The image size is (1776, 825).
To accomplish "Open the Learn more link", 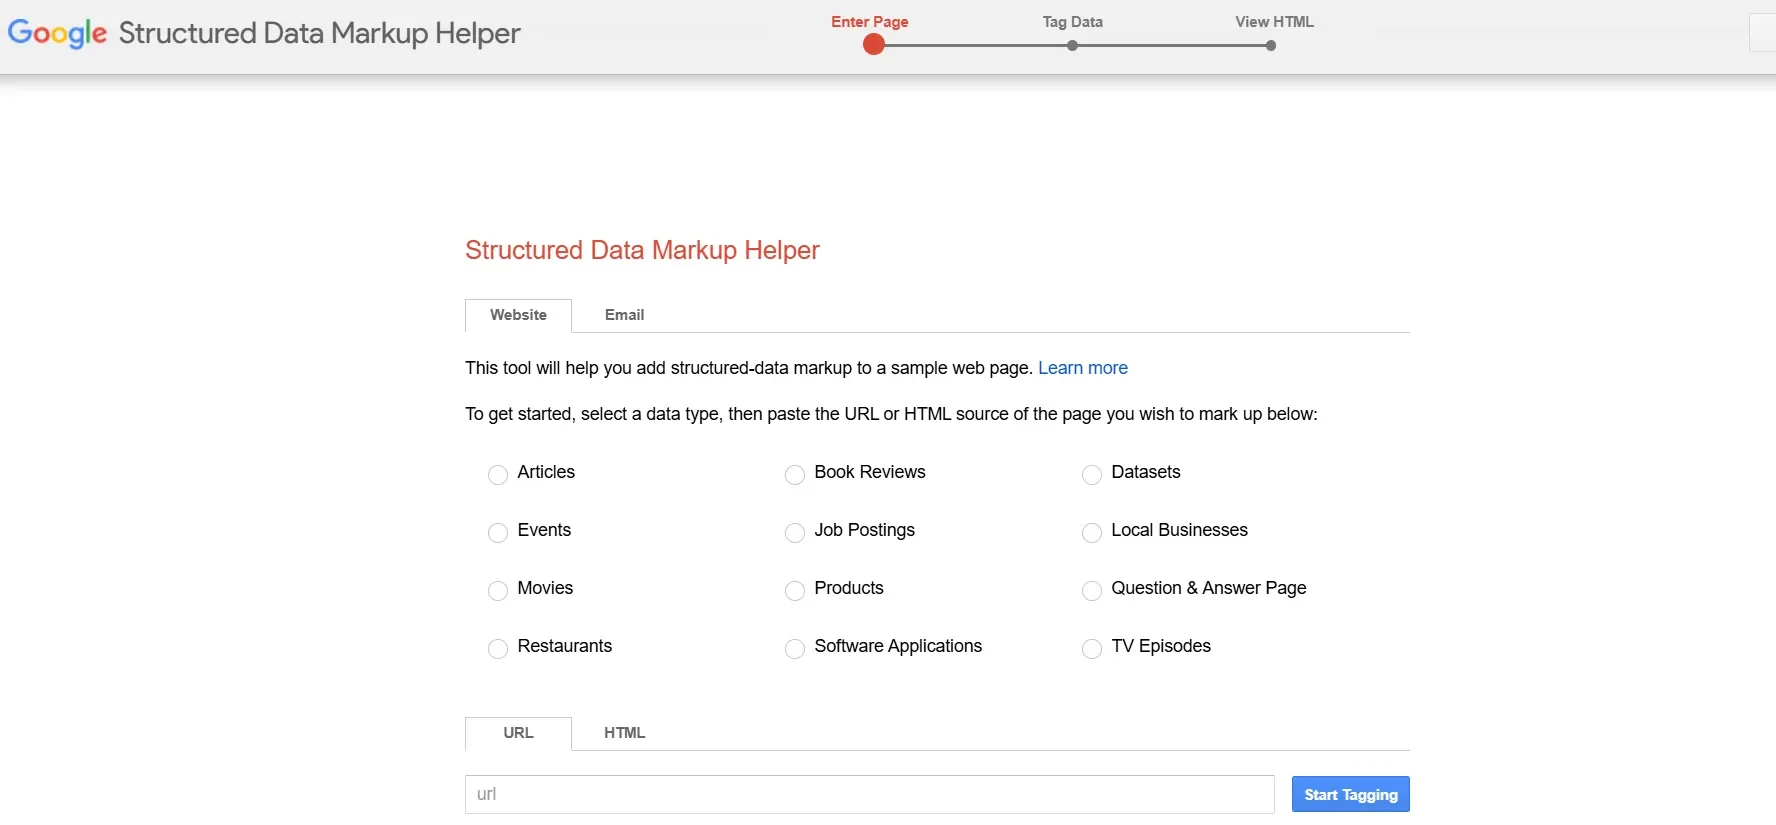I will [x=1082, y=368].
